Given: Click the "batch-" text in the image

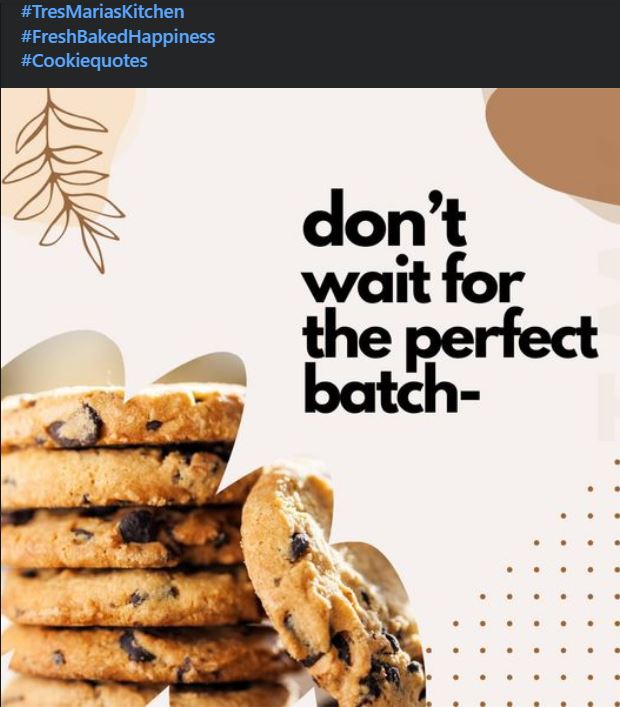Looking at the screenshot, I should tap(391, 390).
